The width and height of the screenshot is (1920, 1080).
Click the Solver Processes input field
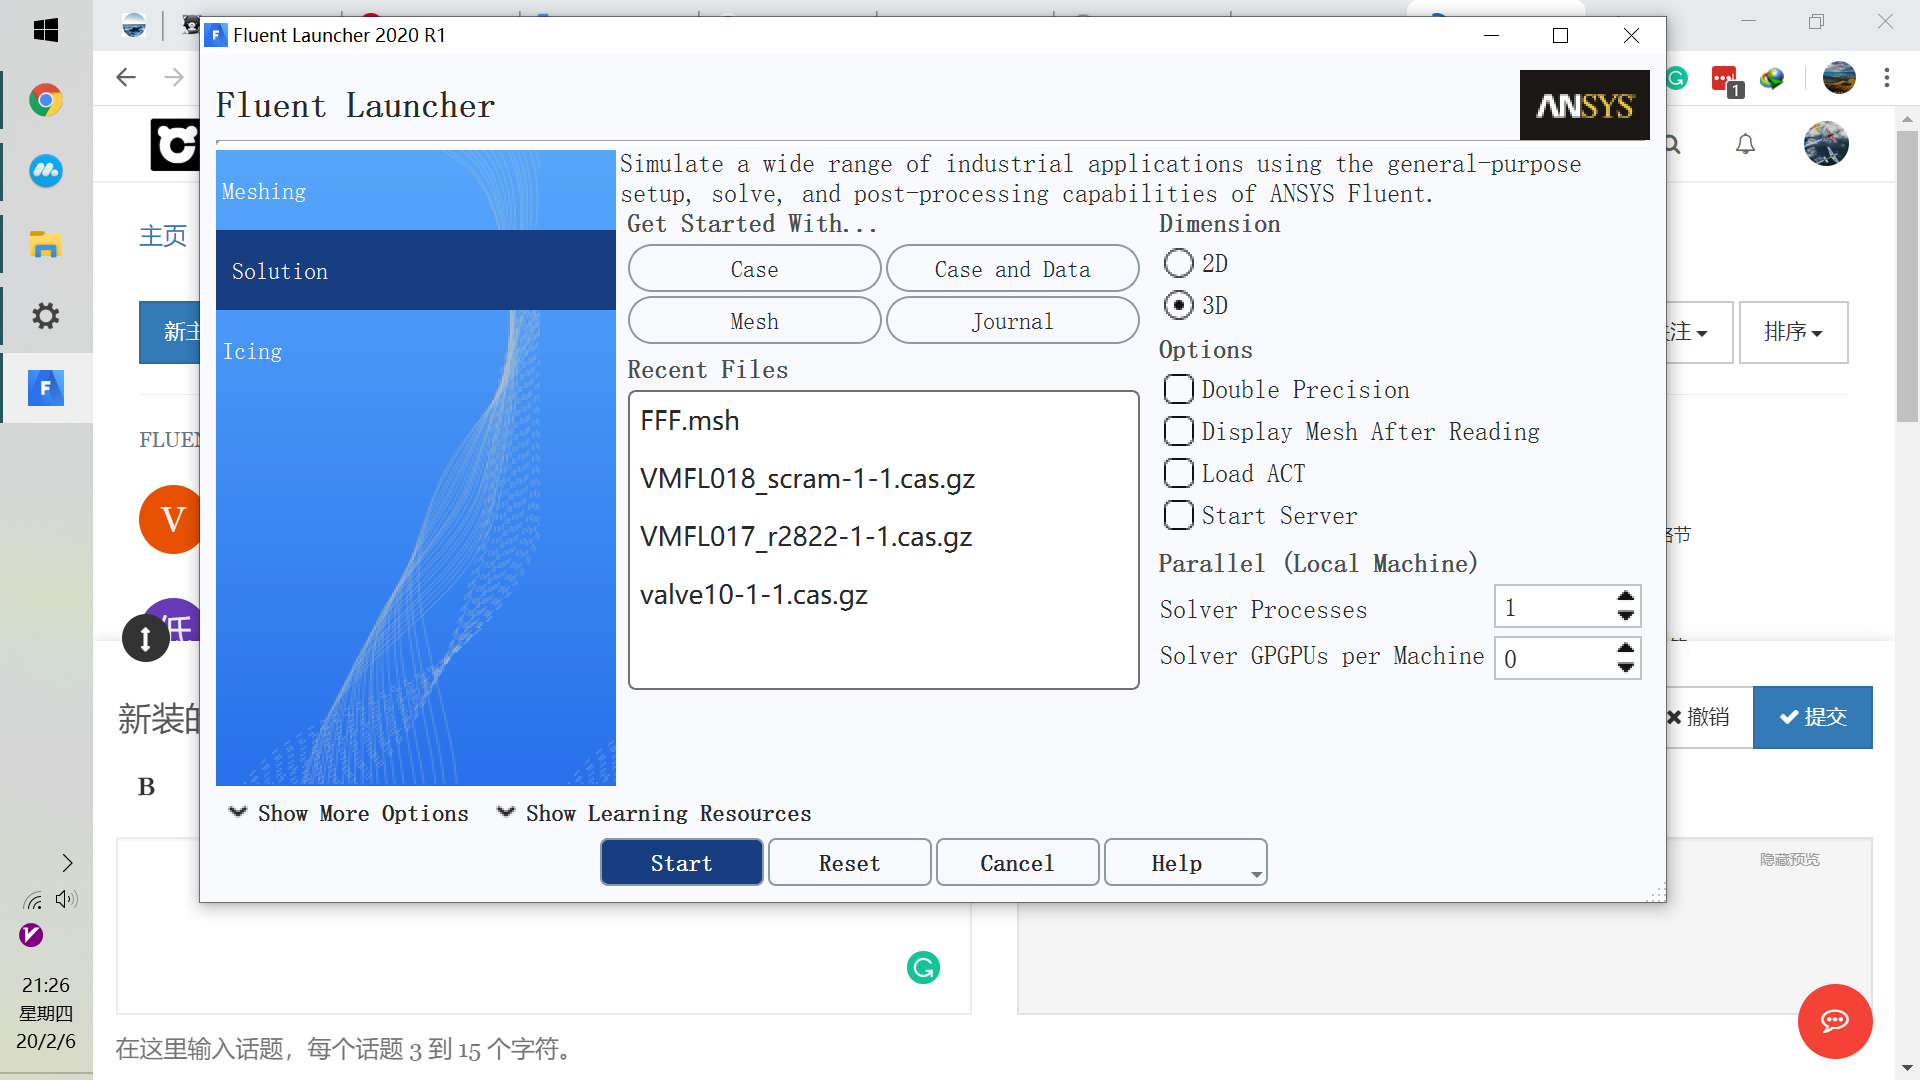click(x=1554, y=607)
